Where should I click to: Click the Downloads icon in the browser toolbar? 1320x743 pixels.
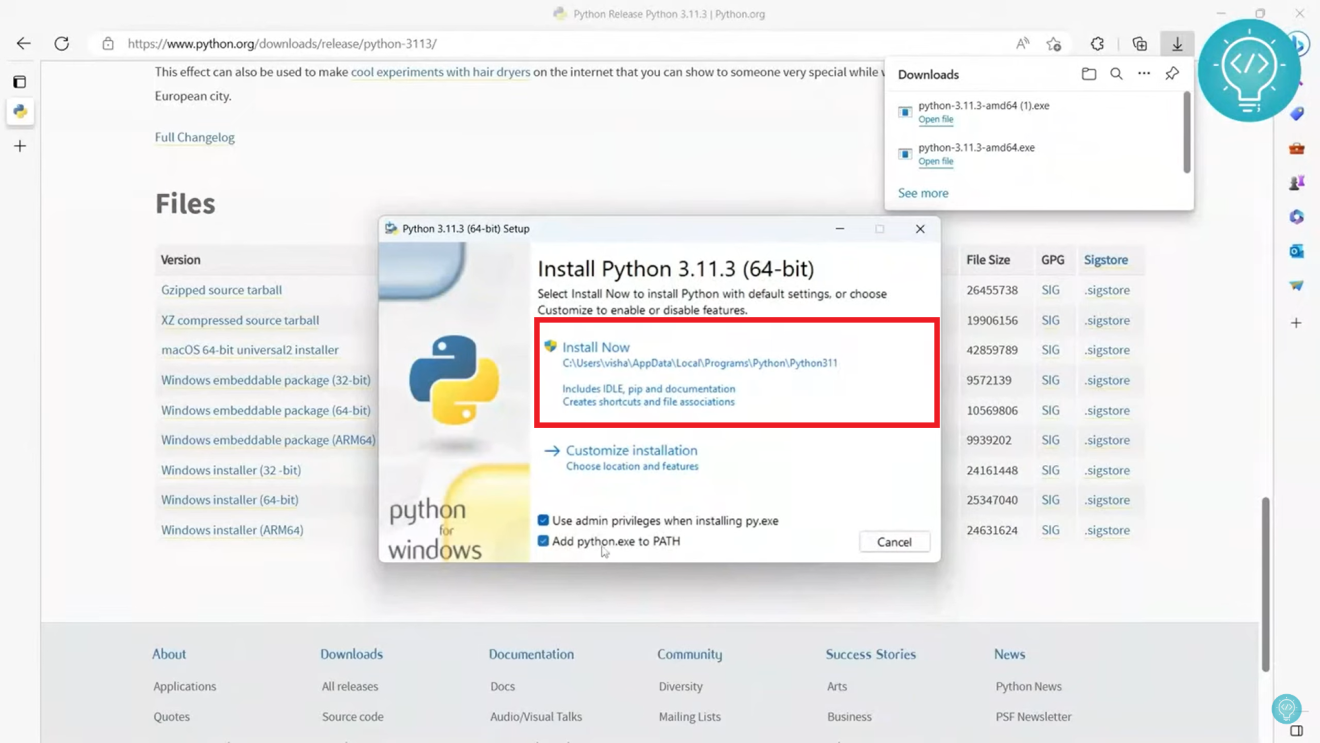(x=1177, y=44)
